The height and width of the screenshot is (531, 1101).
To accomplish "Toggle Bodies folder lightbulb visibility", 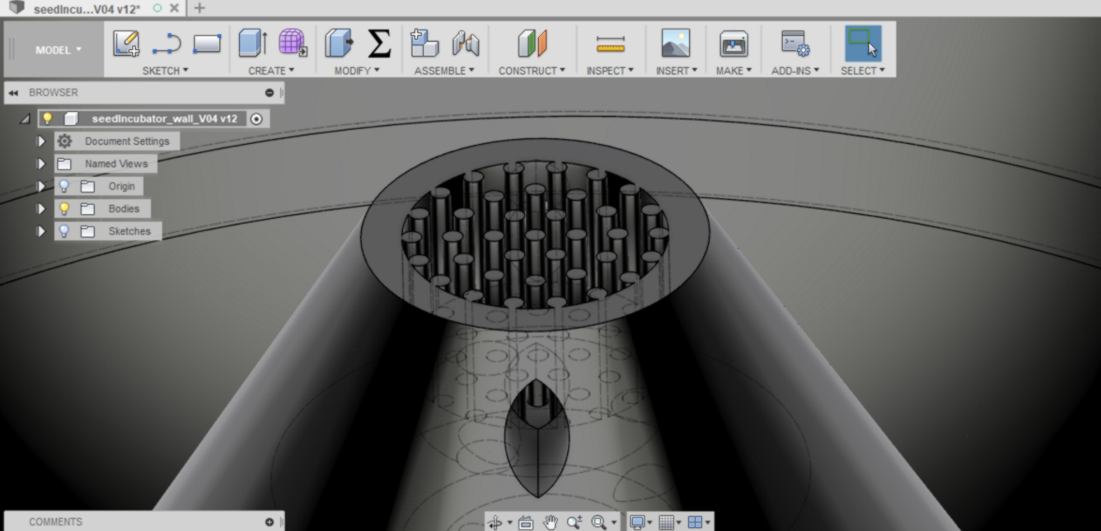I will [x=64, y=209].
